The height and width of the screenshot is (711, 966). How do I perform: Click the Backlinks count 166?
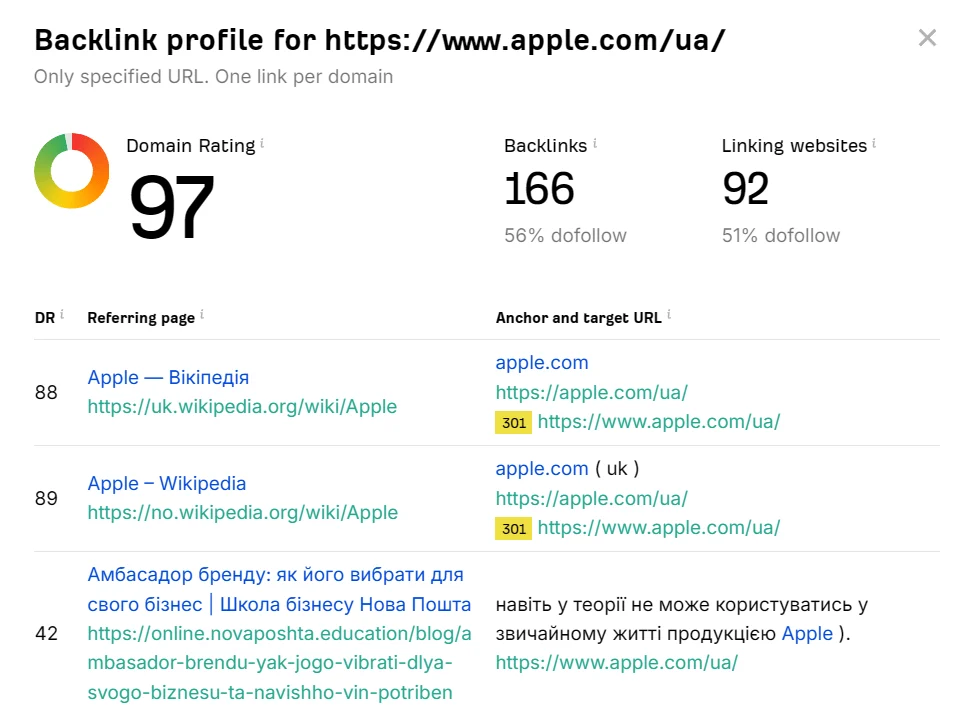click(x=539, y=189)
